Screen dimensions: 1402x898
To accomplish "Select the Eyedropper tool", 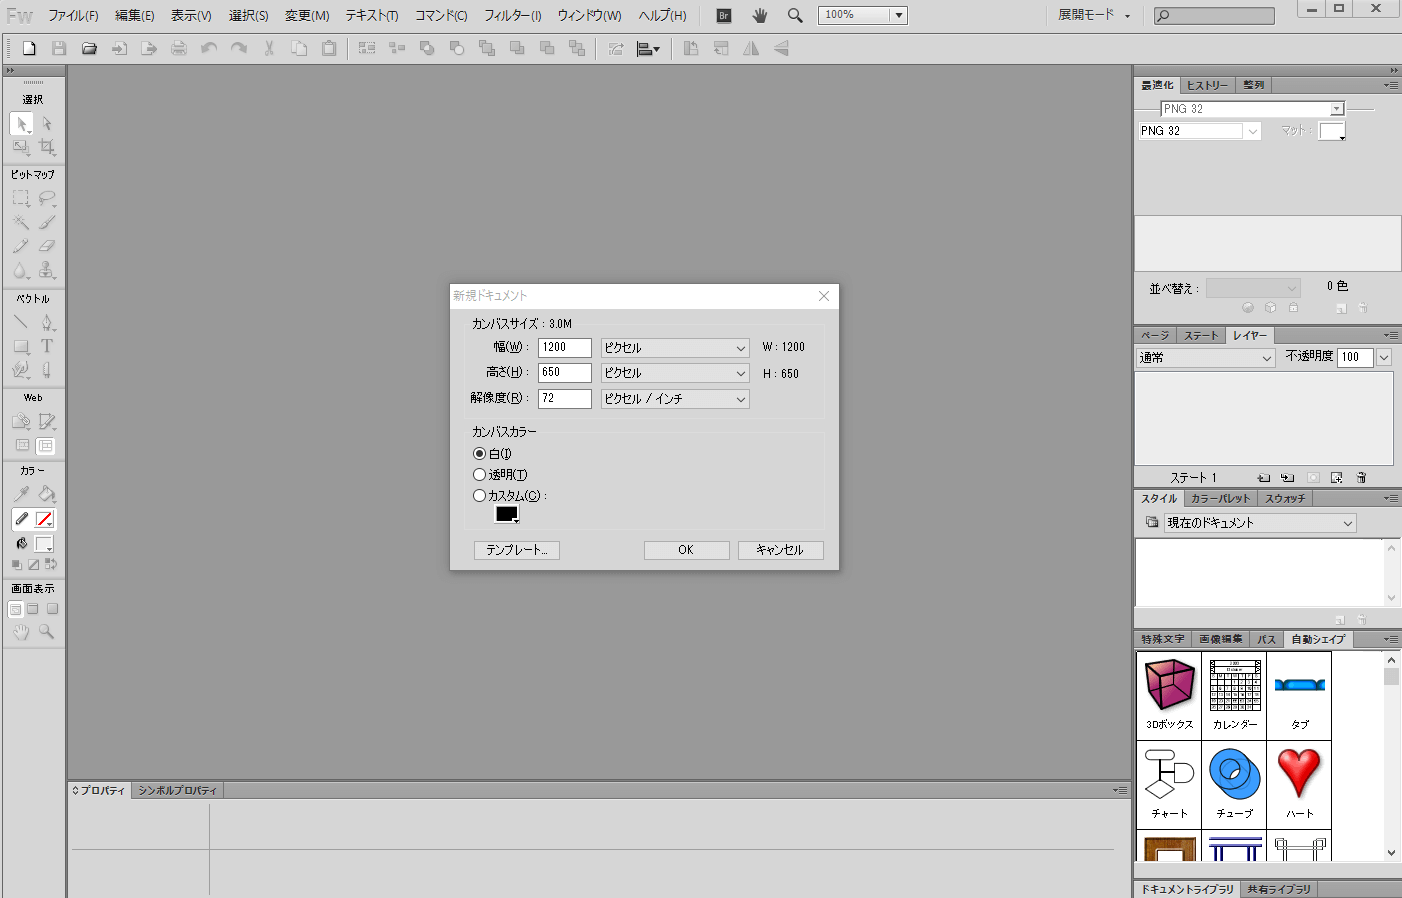I will click(x=21, y=494).
